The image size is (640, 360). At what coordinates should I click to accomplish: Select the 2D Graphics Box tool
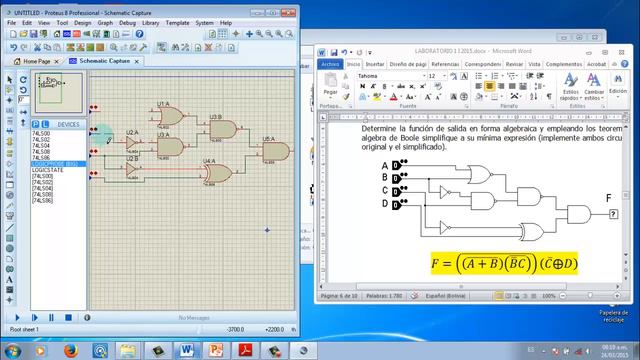9,238
